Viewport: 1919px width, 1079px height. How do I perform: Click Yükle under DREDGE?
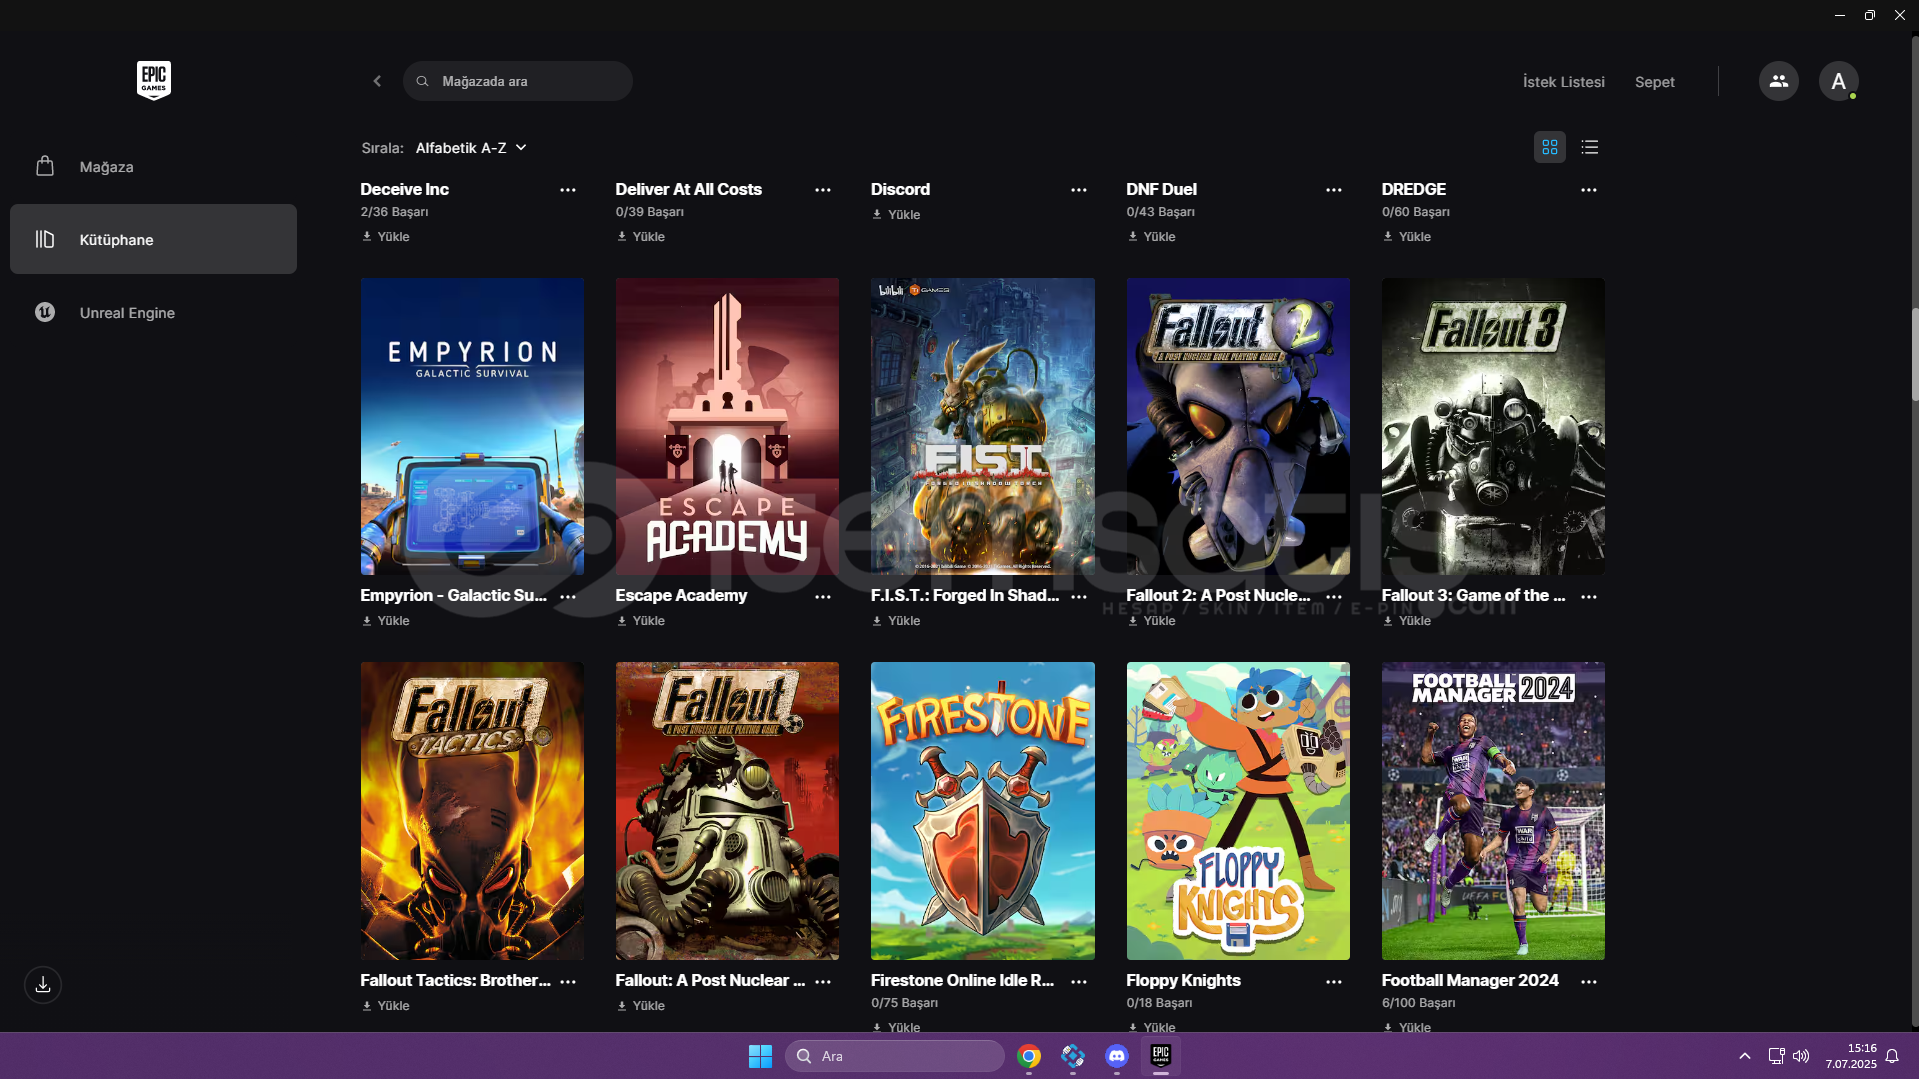coord(1407,237)
